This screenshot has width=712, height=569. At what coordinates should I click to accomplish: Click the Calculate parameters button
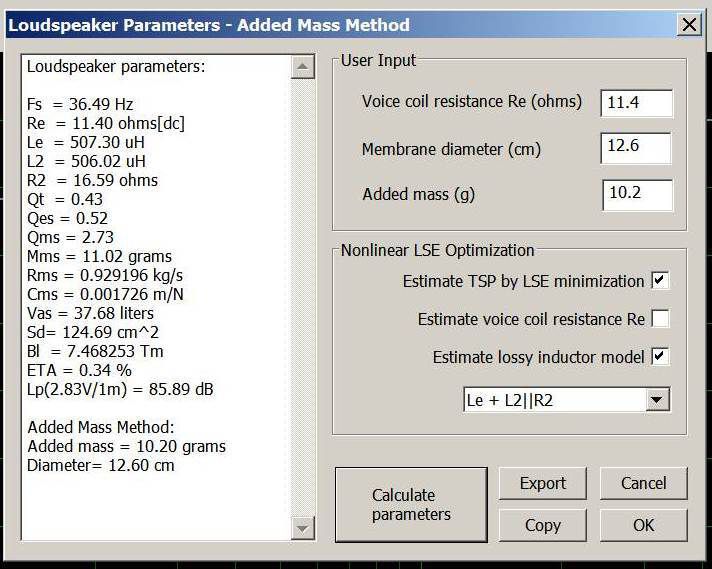pyautogui.click(x=411, y=505)
